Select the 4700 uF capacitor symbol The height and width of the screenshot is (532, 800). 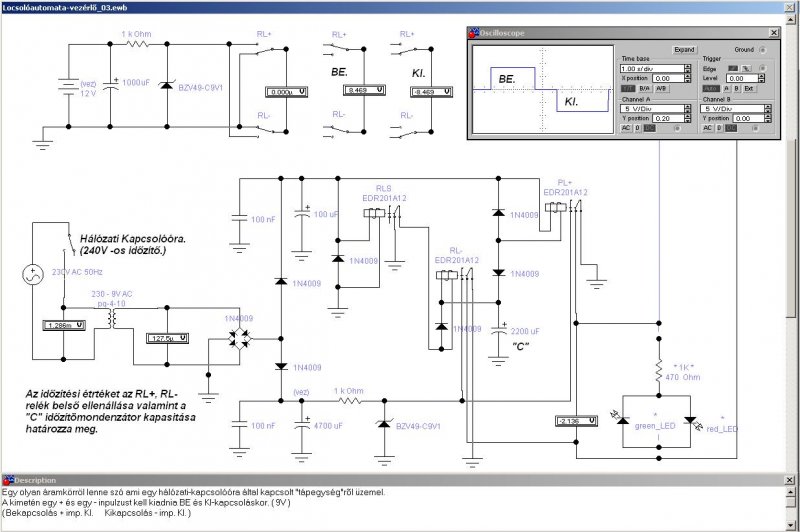coord(302,425)
